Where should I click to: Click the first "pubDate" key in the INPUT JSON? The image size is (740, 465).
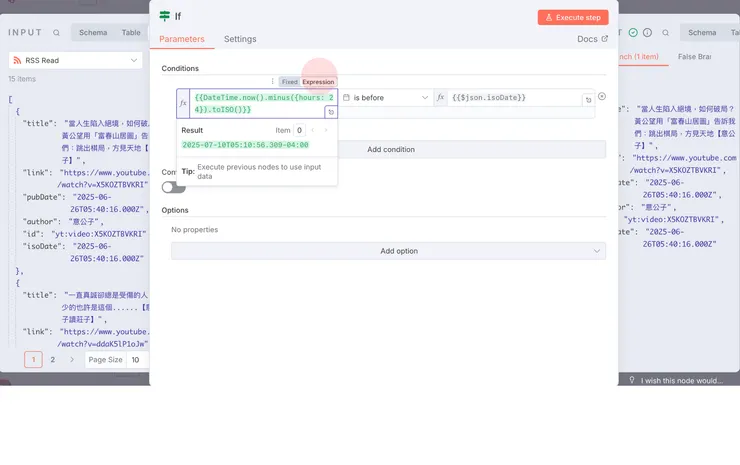42,197
